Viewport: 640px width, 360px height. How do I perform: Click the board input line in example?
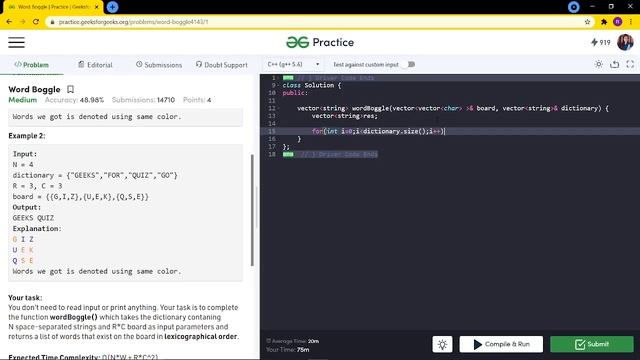click(81, 197)
